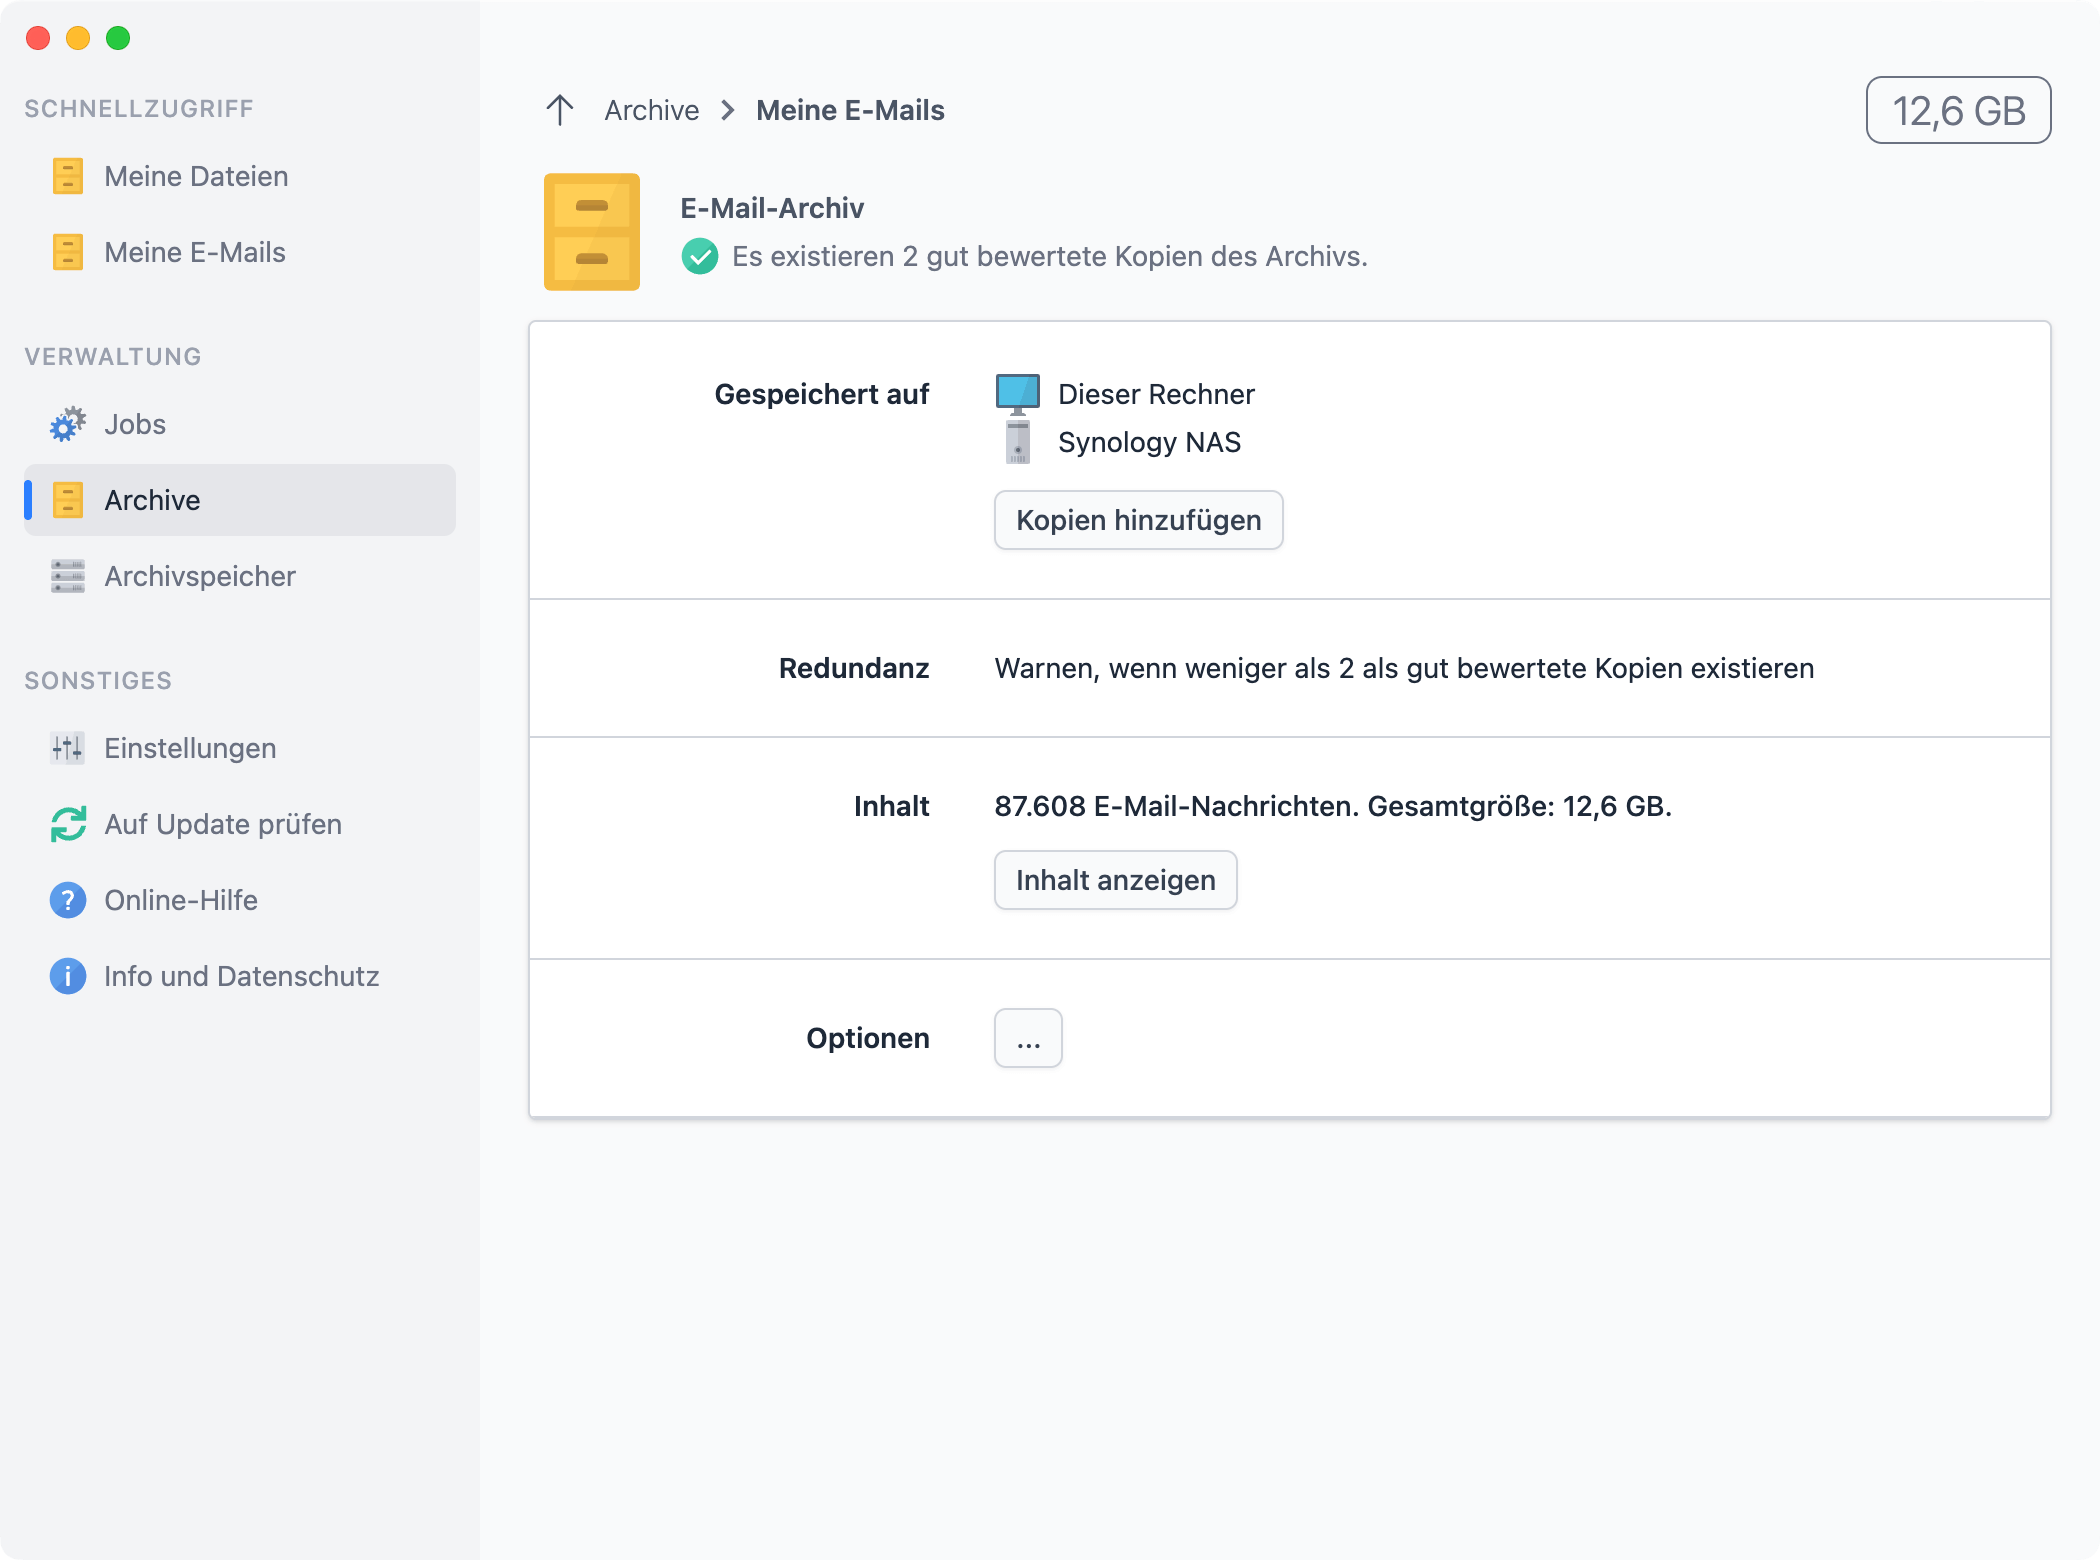Select Archive in the breadcrumb path
Image resolution: width=2100 pixels, height=1560 pixels.
coord(651,110)
